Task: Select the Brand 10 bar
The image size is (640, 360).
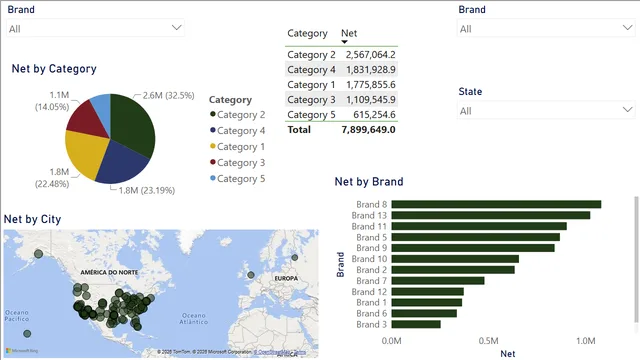Action: pyautogui.click(x=455, y=259)
